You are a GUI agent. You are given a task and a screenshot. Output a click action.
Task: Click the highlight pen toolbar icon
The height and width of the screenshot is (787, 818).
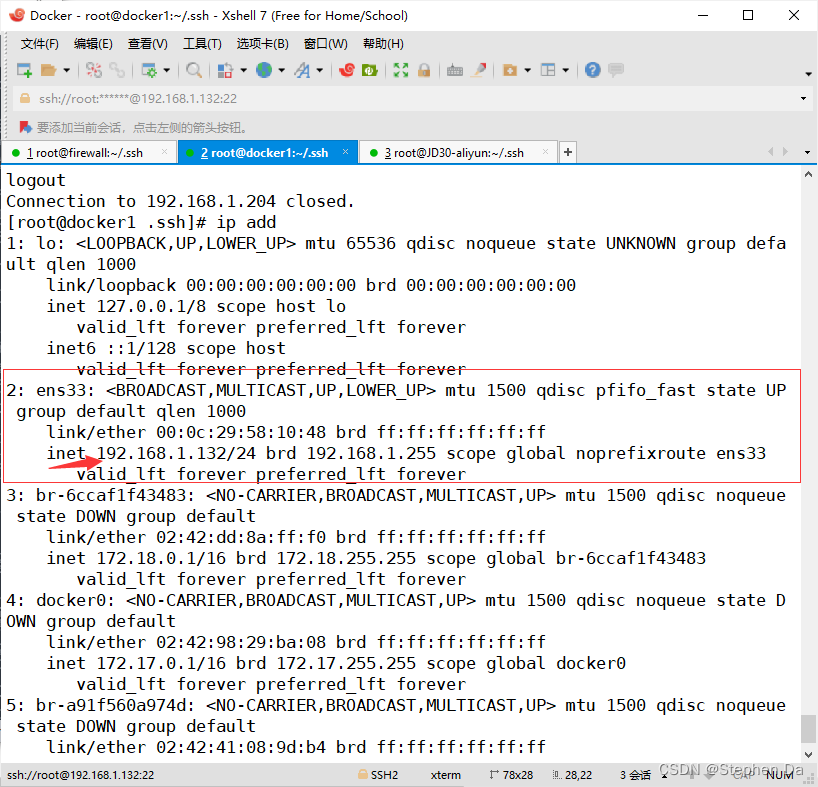point(478,70)
